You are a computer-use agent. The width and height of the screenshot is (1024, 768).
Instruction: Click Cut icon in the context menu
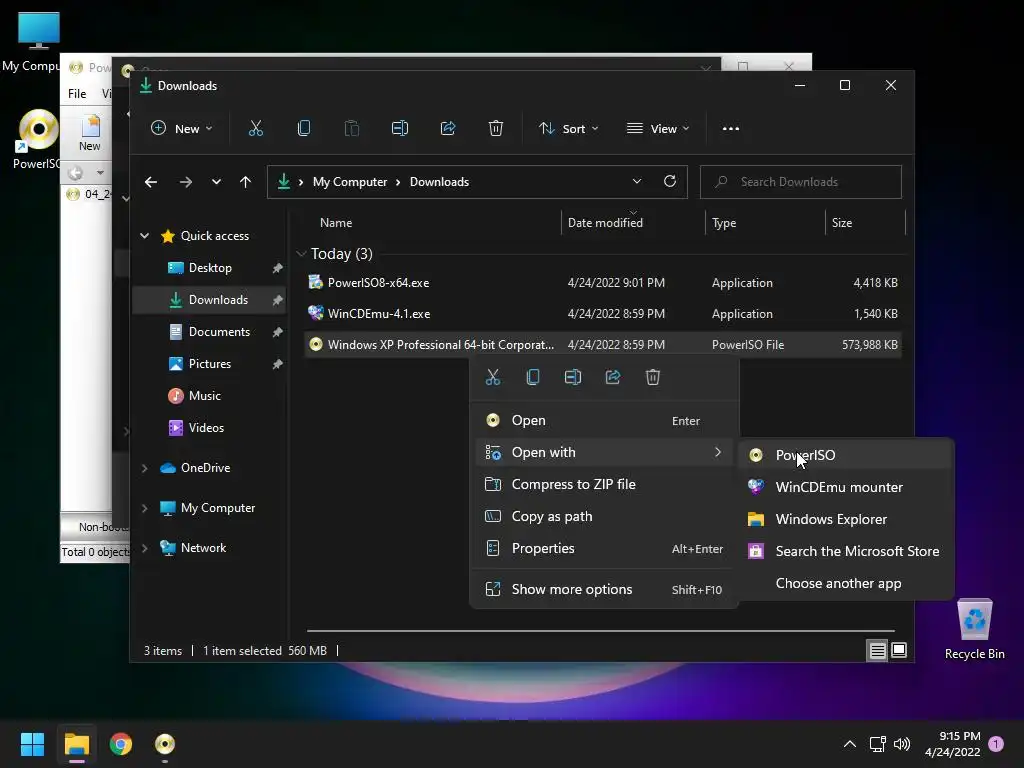(x=493, y=377)
